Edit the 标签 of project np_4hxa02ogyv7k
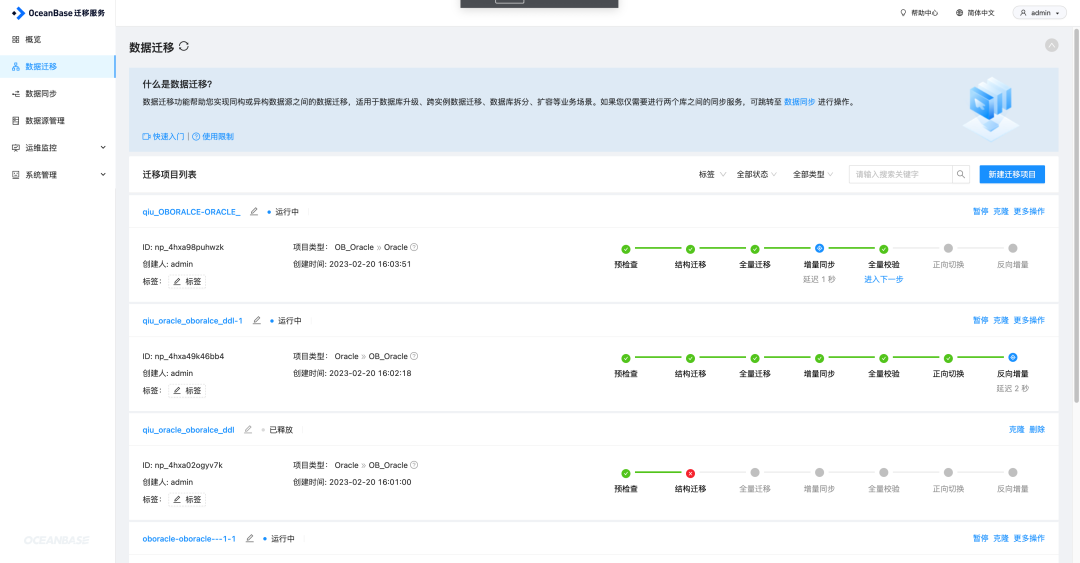This screenshot has height=563, width=1080. pos(187,499)
